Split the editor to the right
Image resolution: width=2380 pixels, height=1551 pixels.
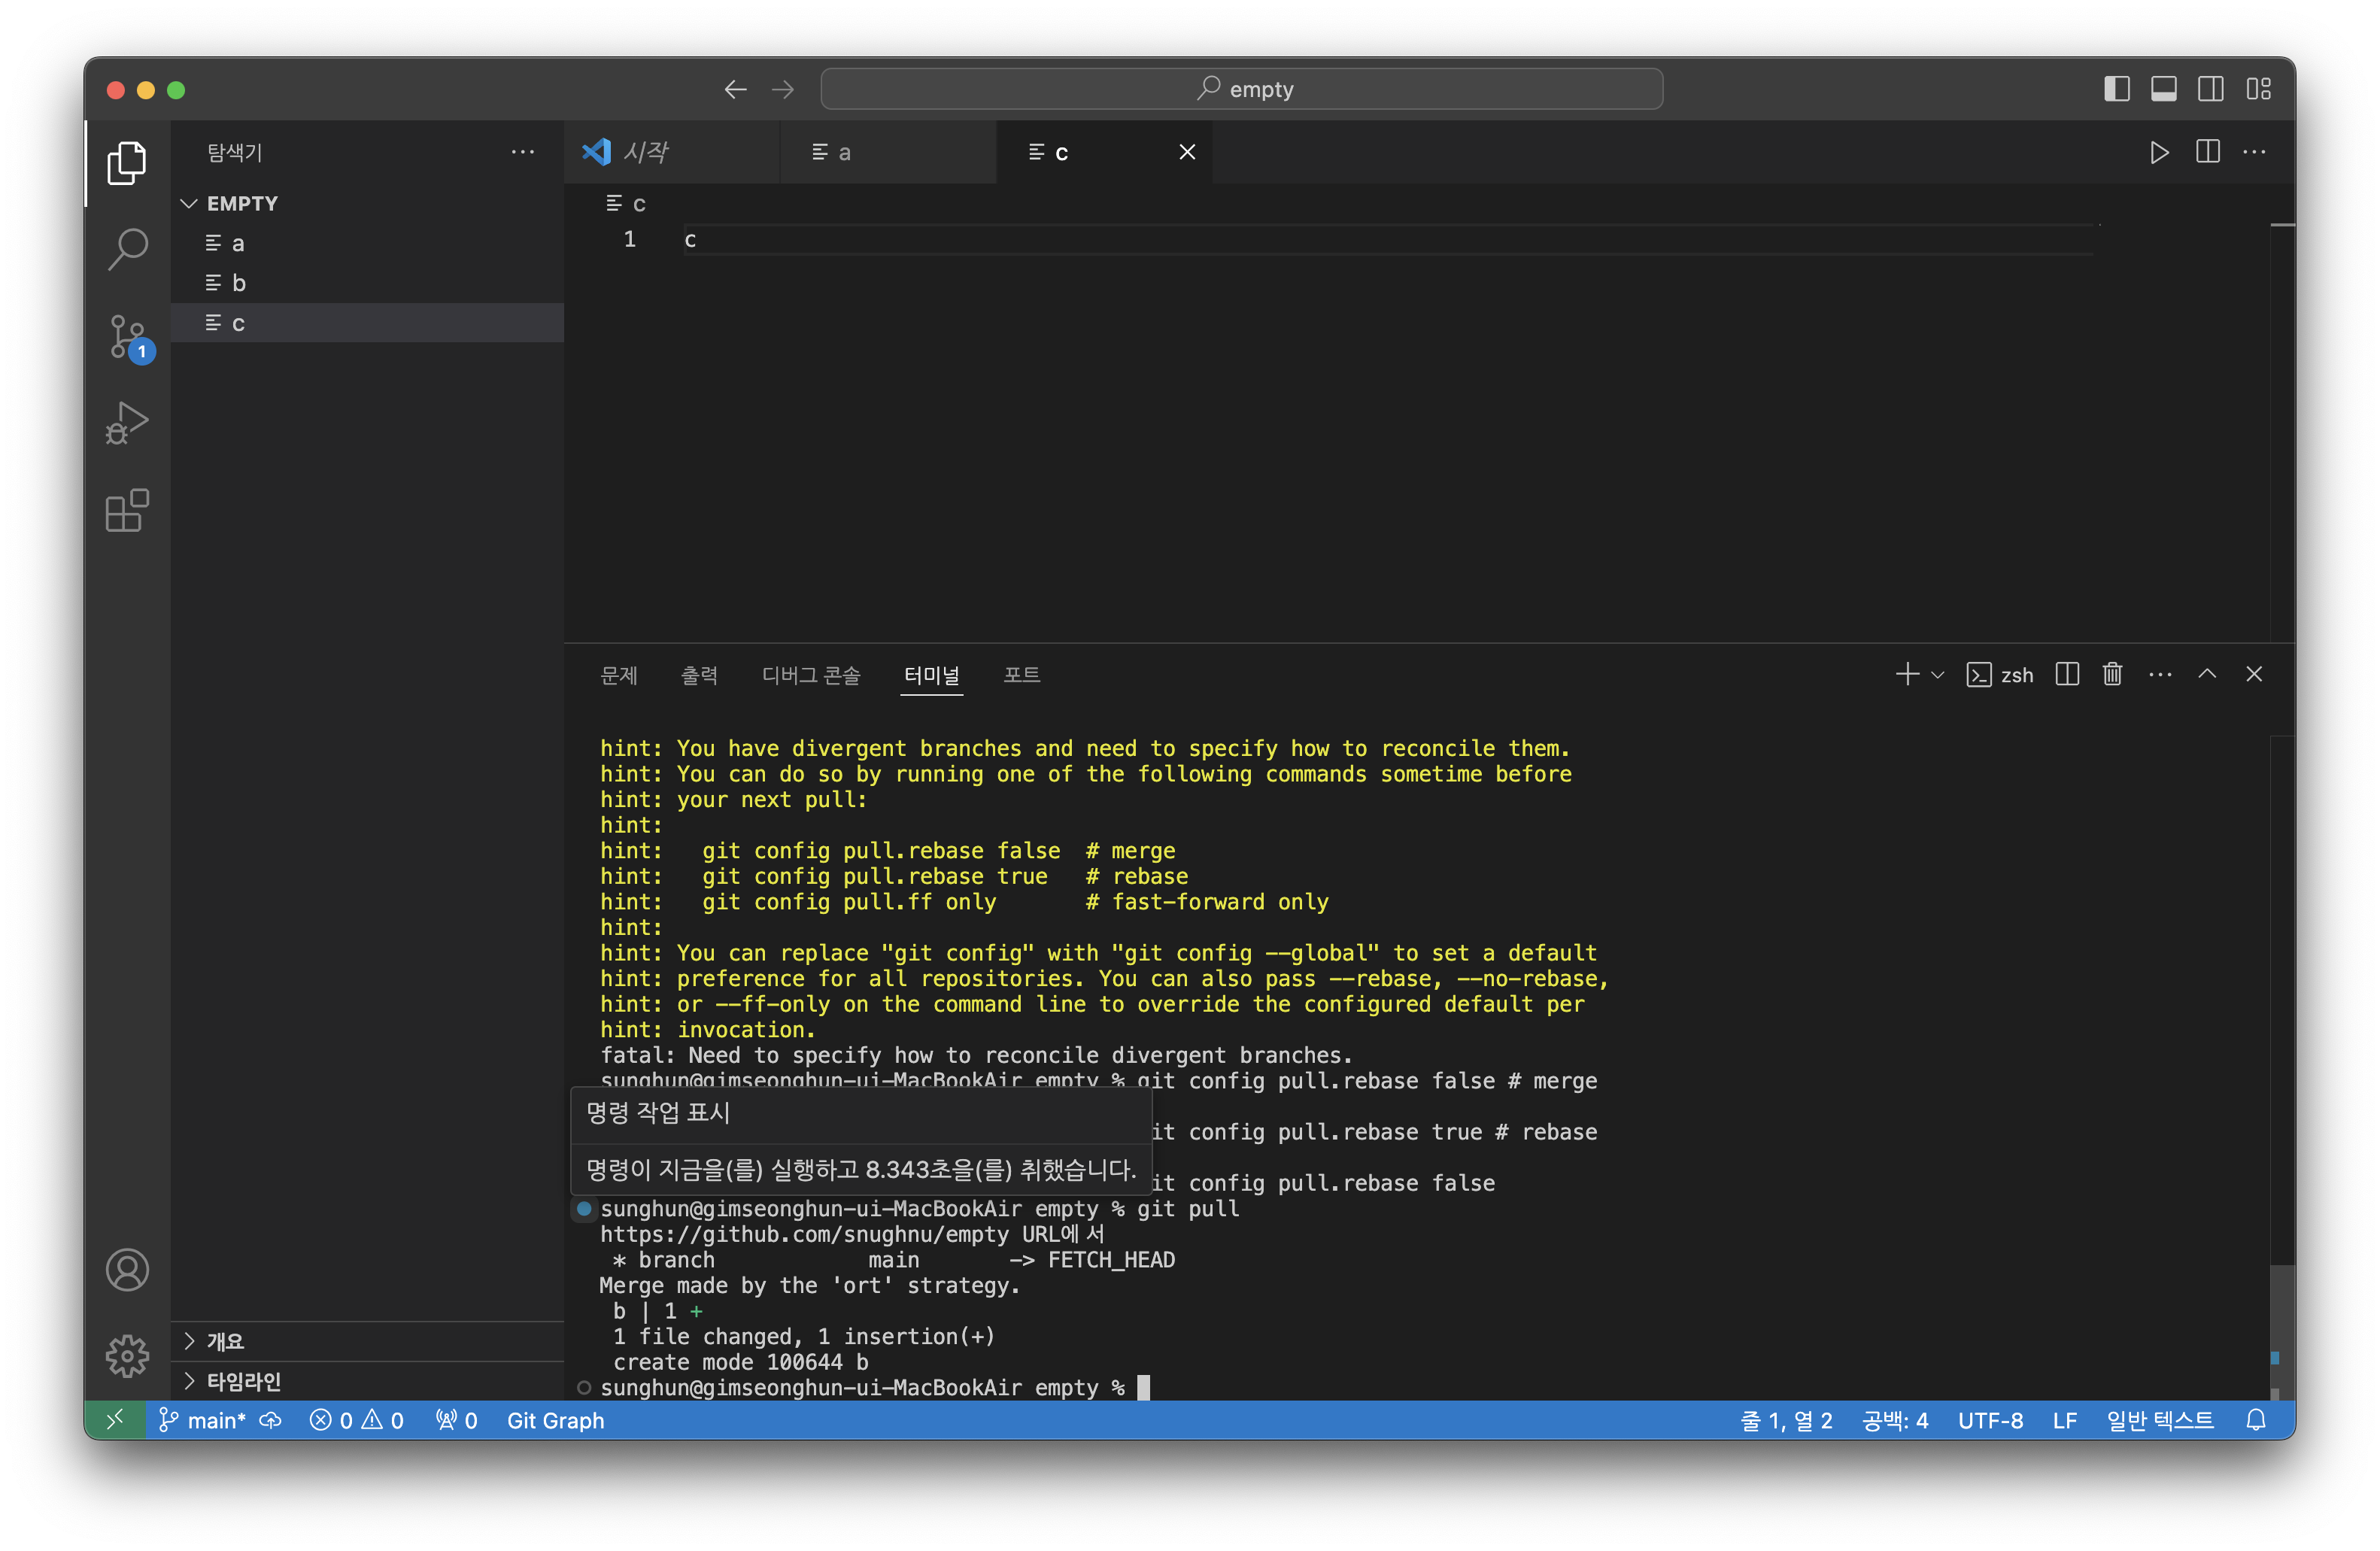click(2207, 152)
